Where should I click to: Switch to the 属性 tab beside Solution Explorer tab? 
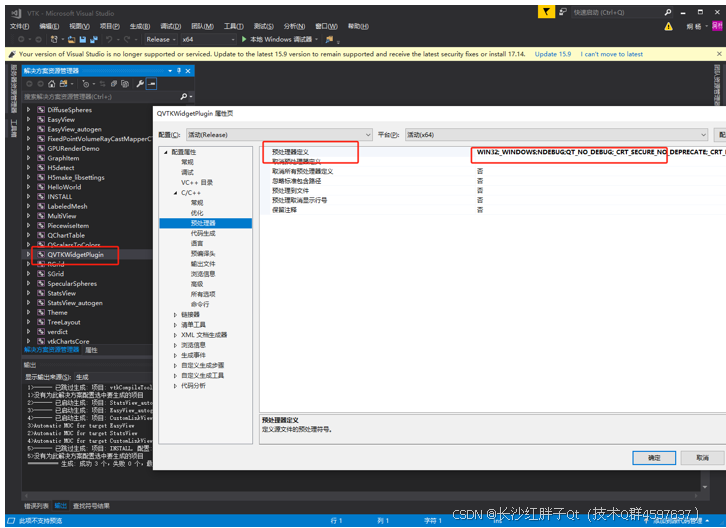tap(91, 350)
